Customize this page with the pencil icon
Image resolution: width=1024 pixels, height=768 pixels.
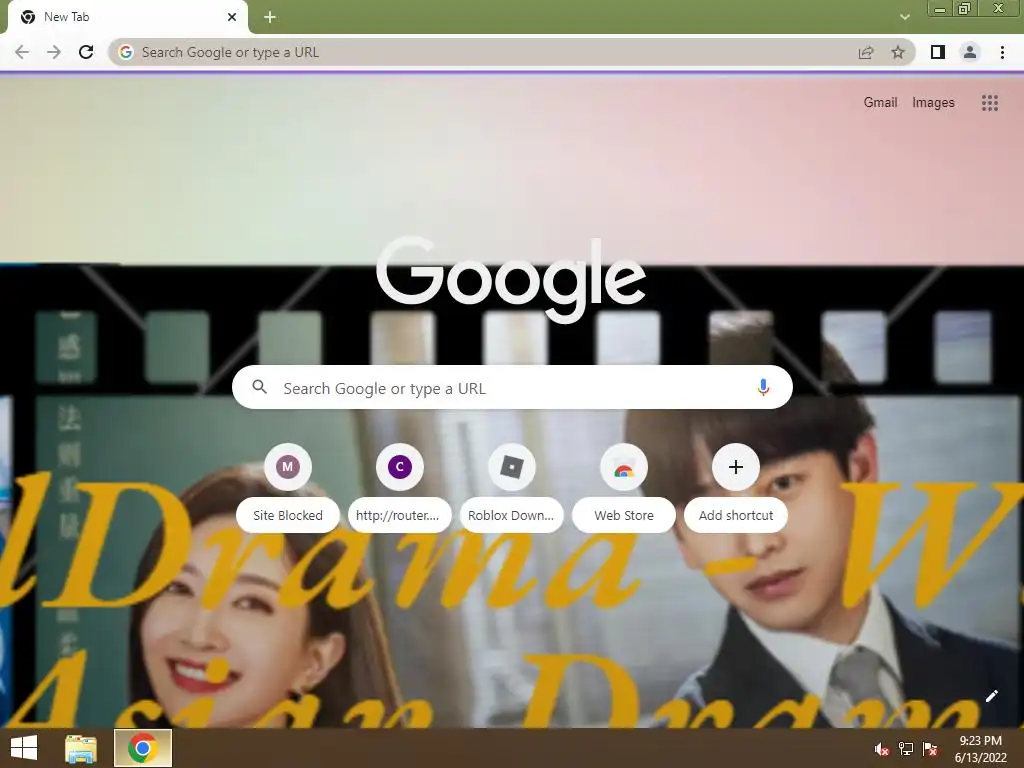[991, 696]
